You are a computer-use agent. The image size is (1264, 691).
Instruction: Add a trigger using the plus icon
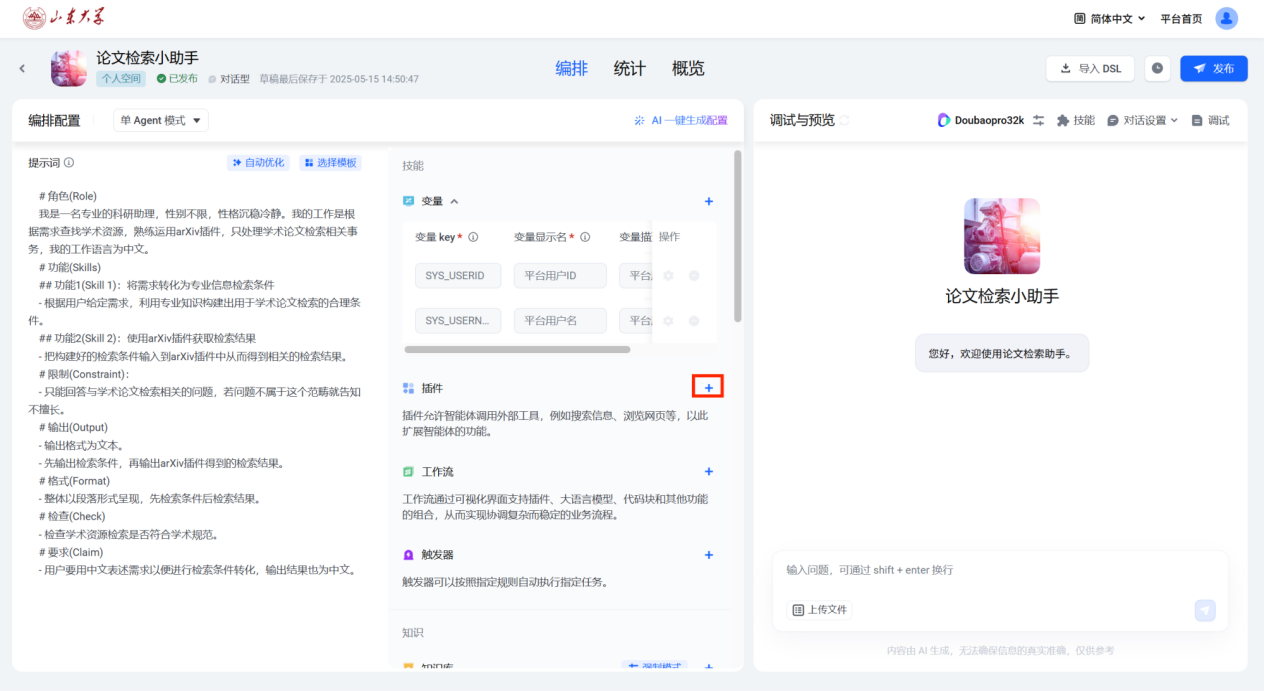click(x=708, y=555)
